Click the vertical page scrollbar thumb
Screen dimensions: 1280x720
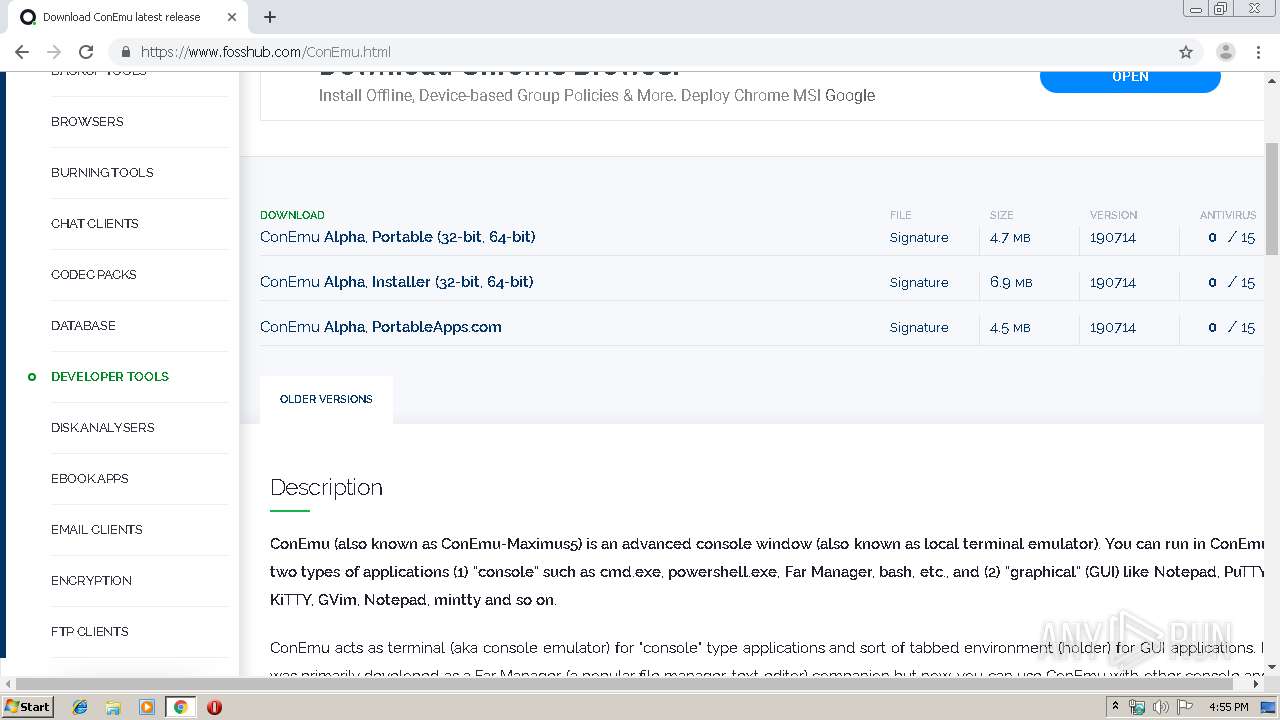coord(1272,199)
